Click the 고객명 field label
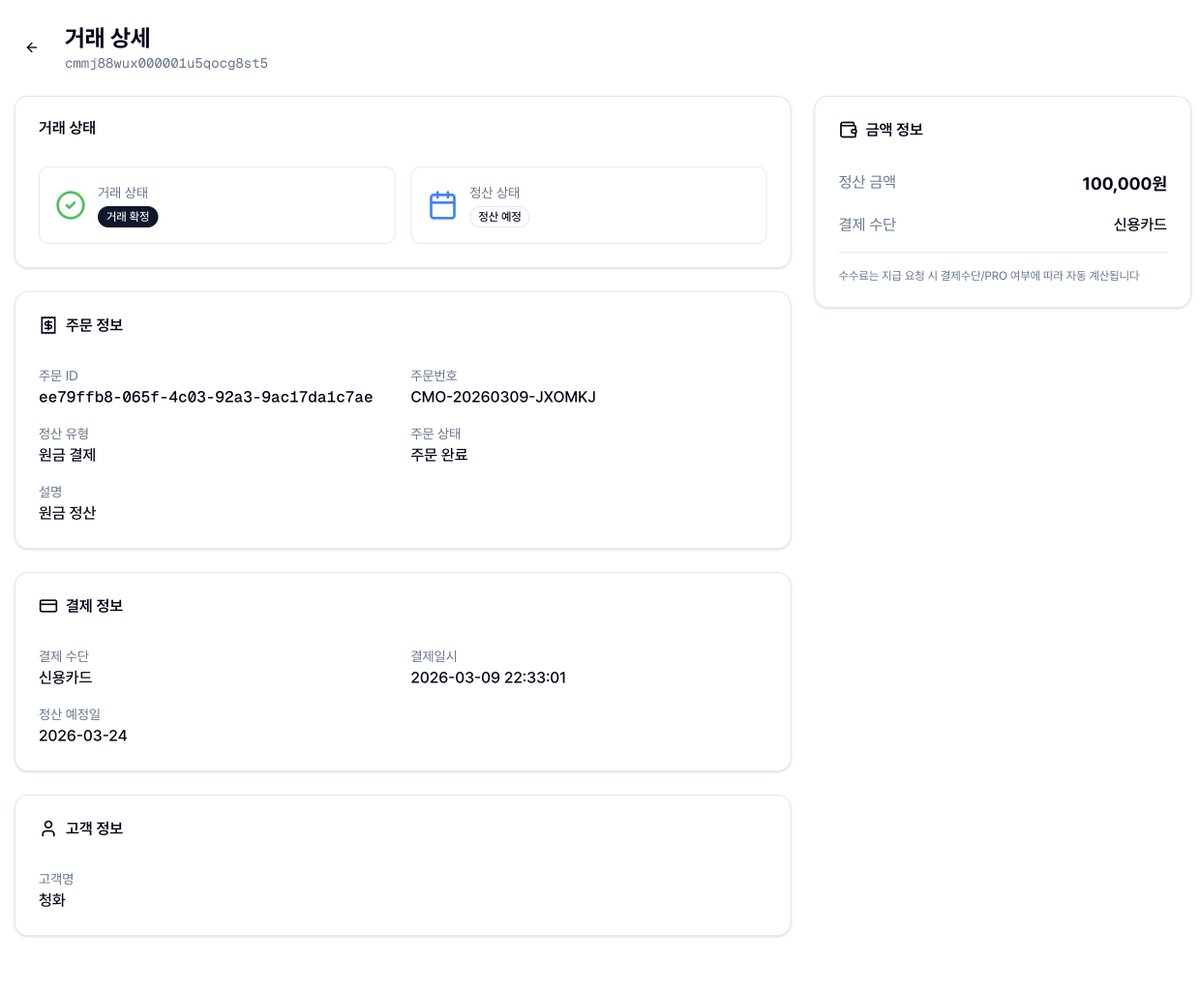1200x996 pixels. coord(56,878)
